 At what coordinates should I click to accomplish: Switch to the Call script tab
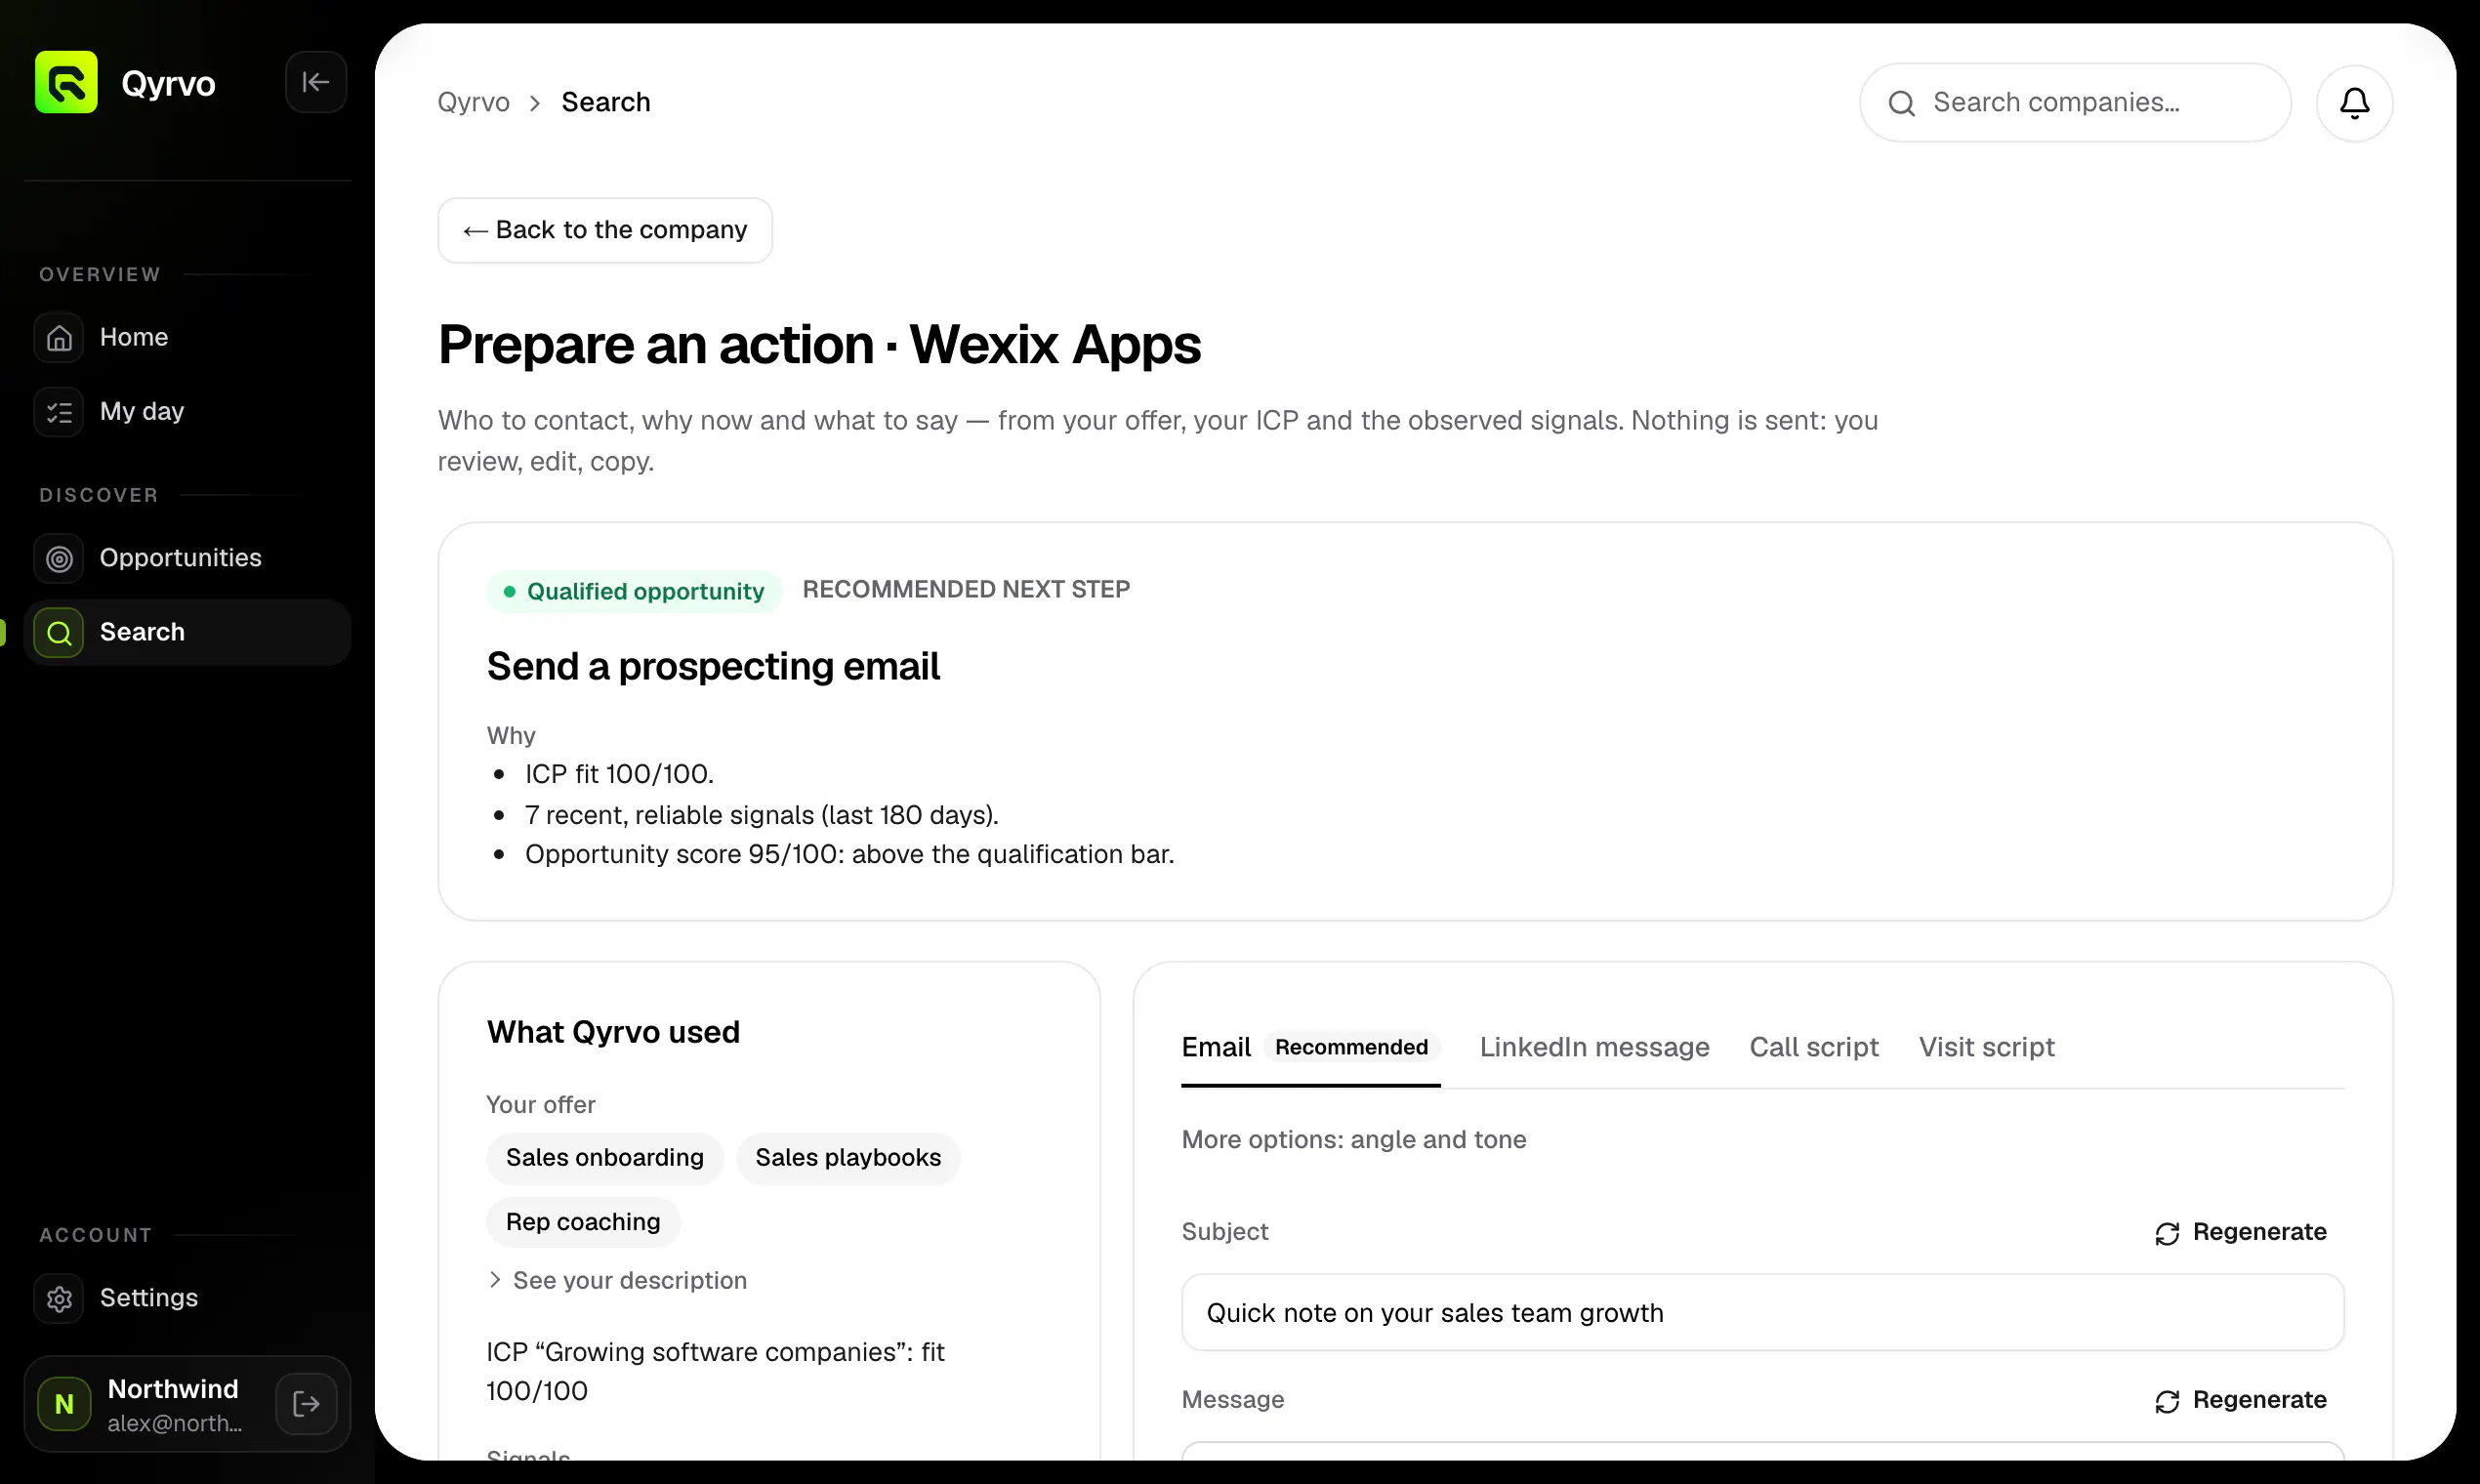(x=1813, y=1047)
